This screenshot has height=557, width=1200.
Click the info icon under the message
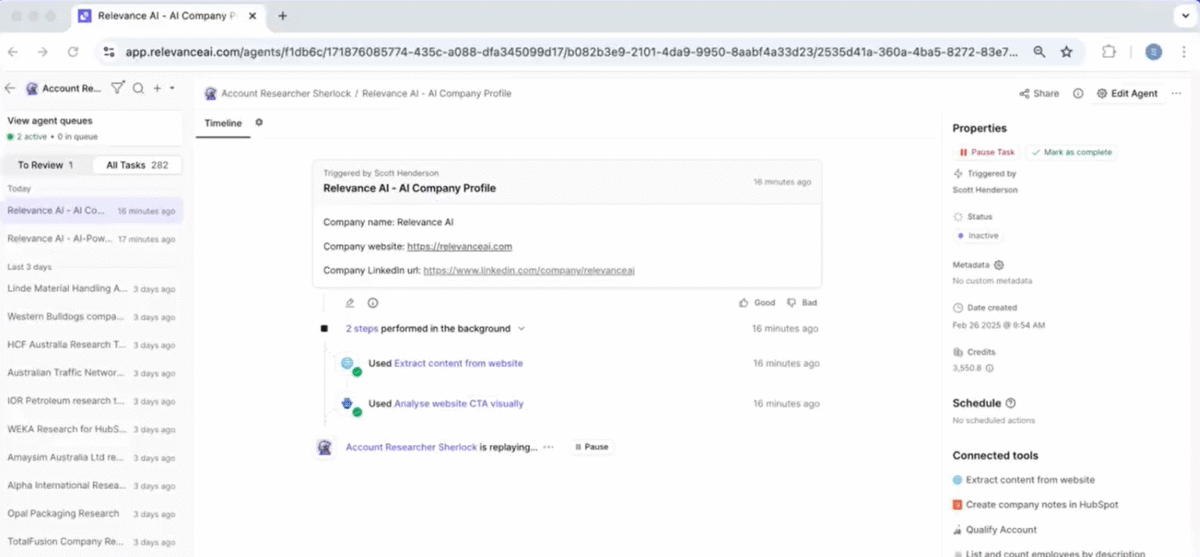coord(373,302)
